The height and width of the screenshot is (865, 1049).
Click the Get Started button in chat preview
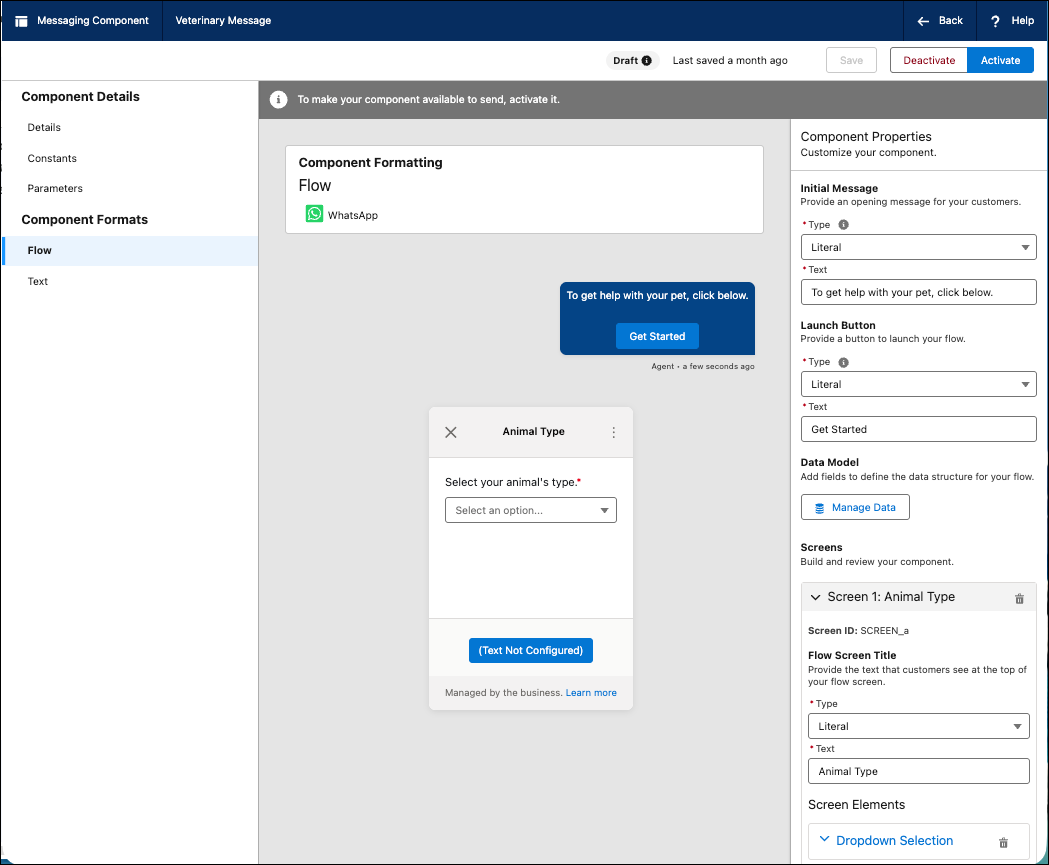[657, 337]
